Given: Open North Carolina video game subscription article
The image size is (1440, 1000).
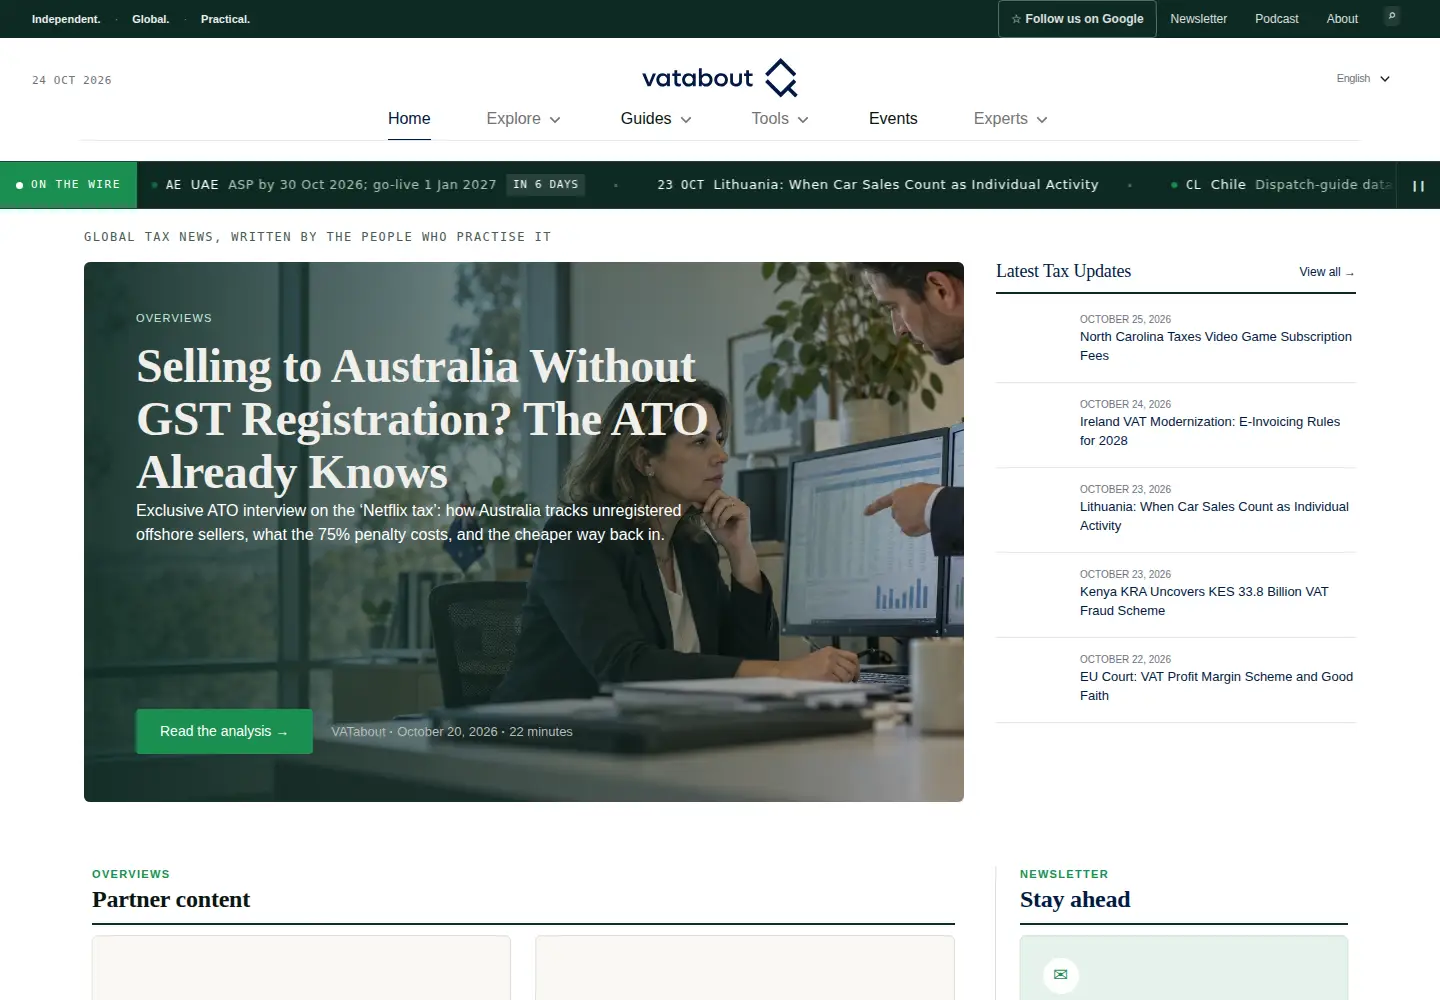Looking at the screenshot, I should pyautogui.click(x=1215, y=346).
